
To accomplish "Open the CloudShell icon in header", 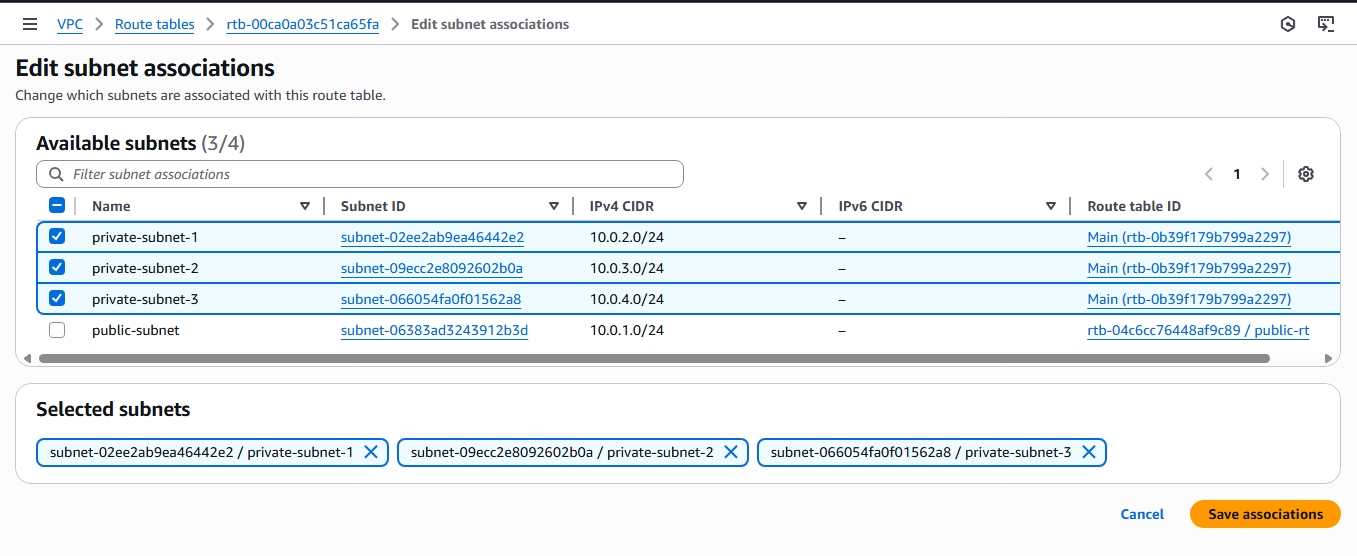I will coord(1326,24).
